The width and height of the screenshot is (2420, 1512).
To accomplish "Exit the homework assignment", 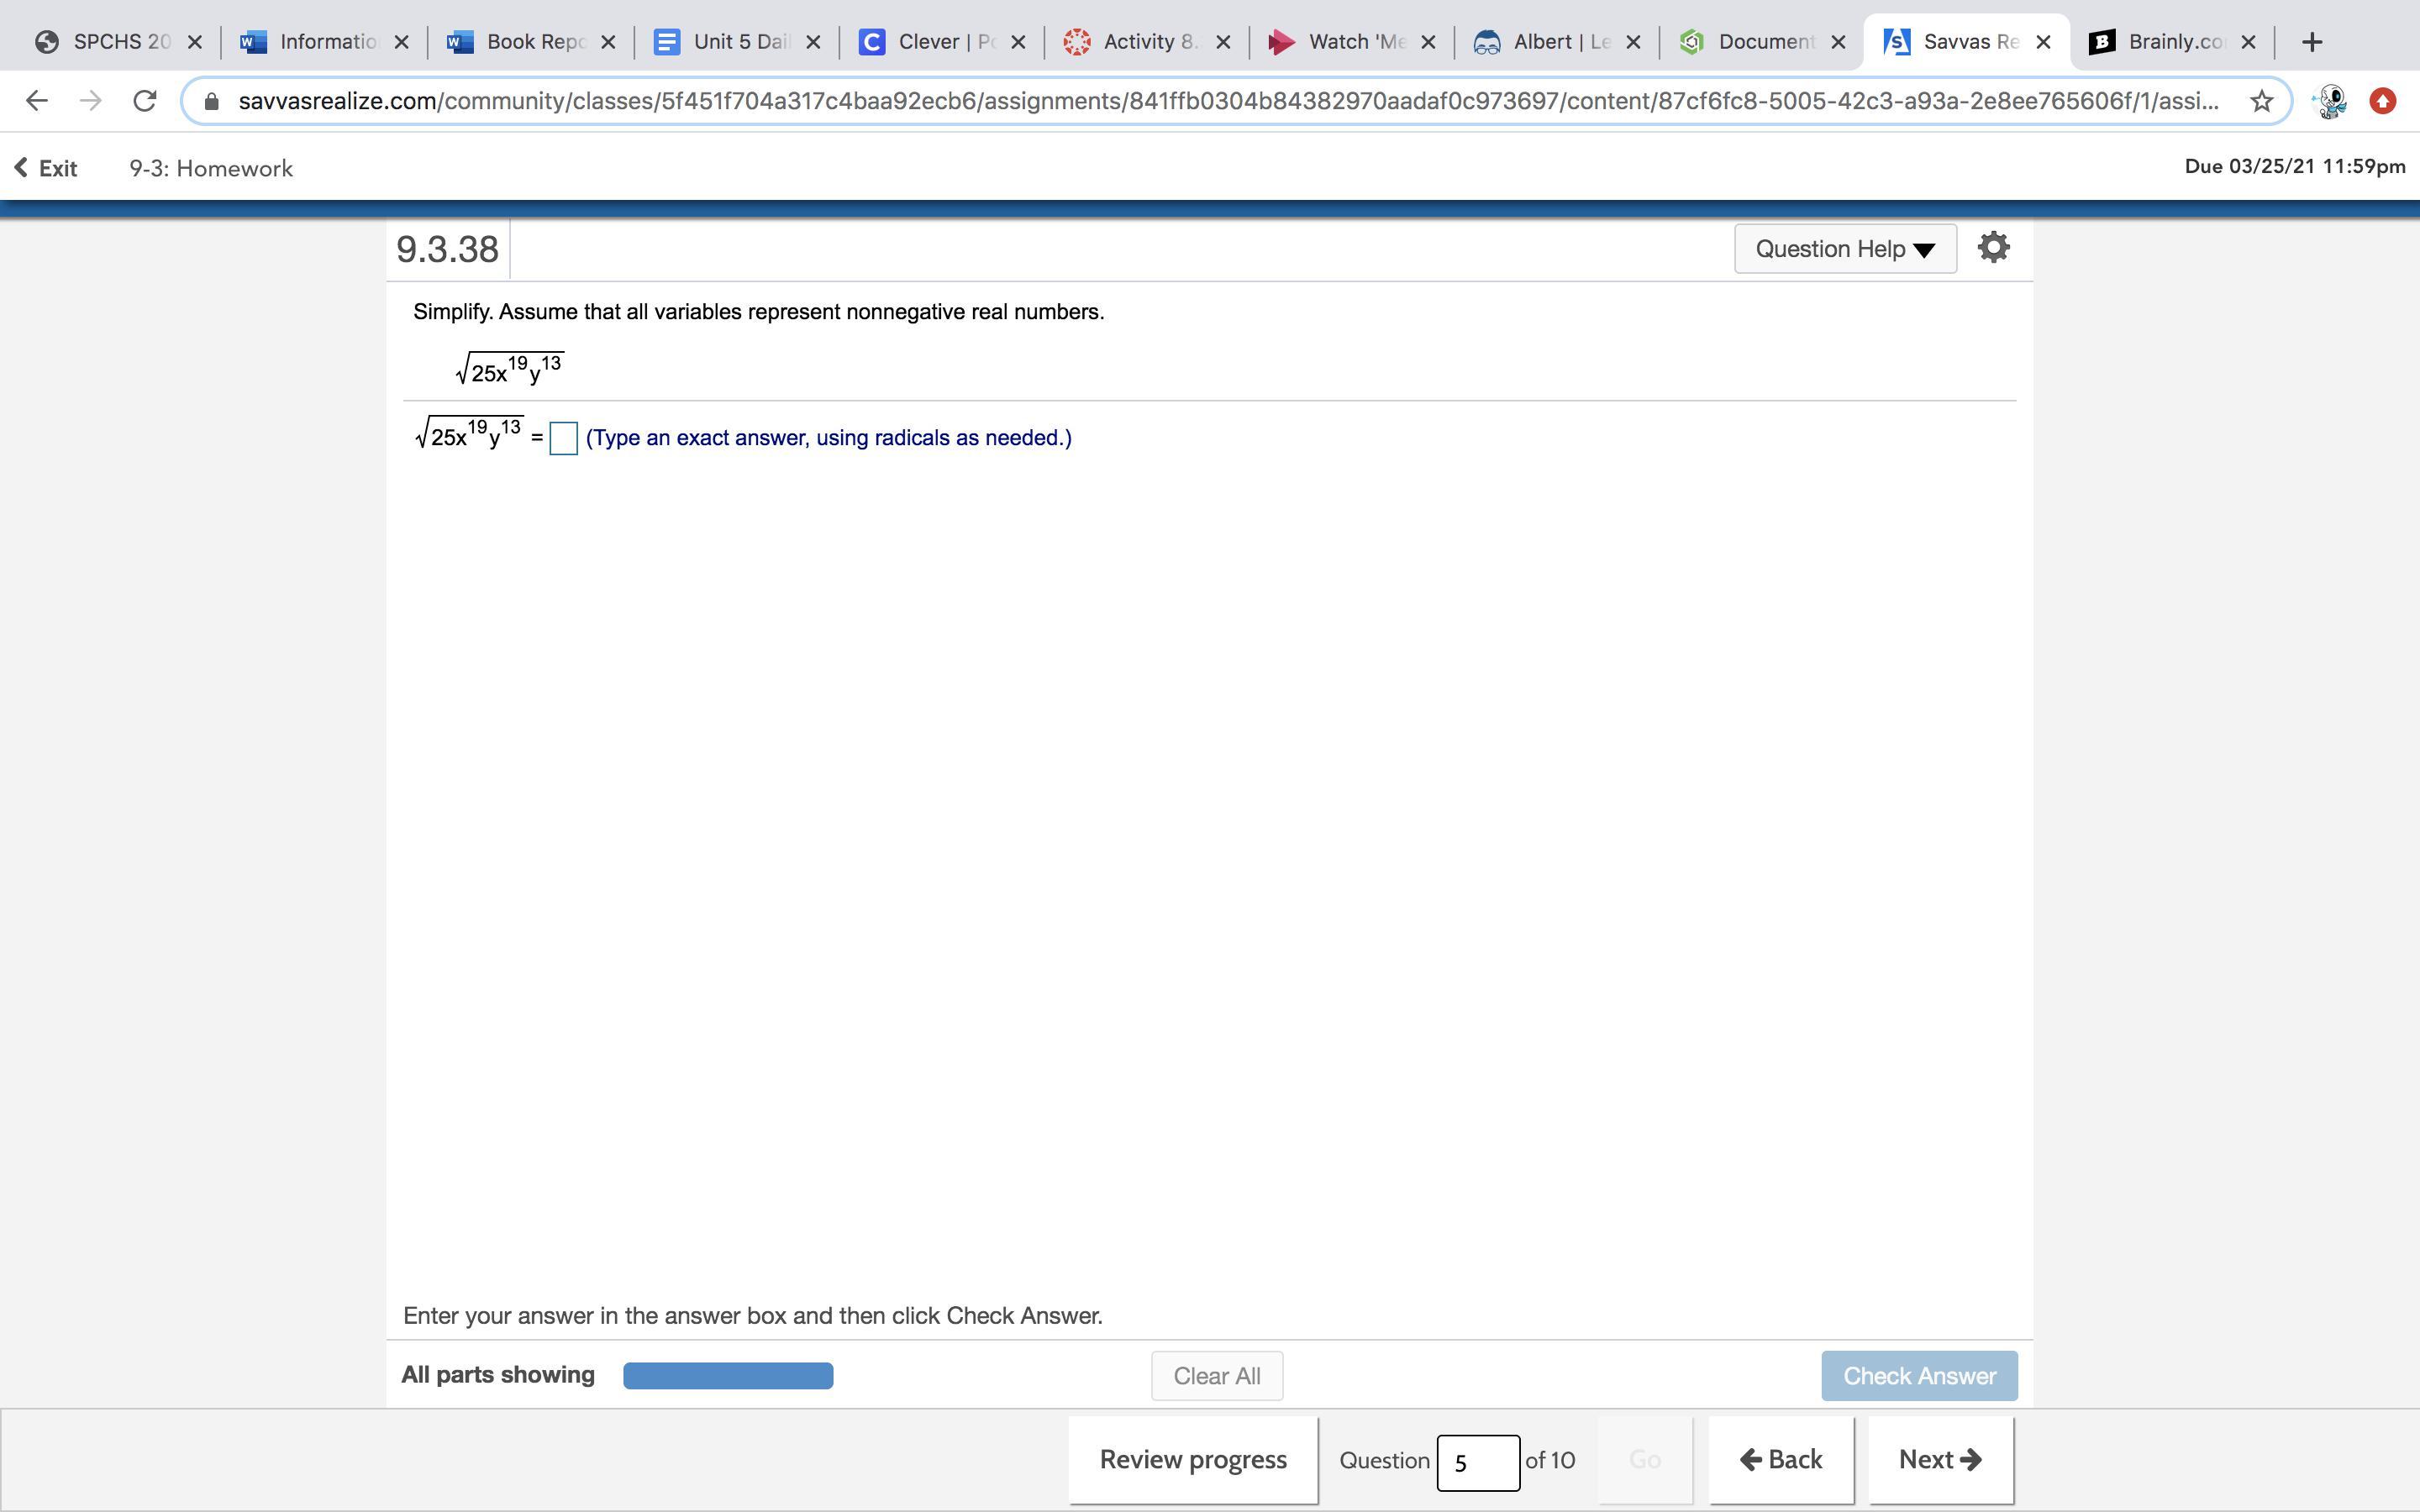I will click(46, 168).
